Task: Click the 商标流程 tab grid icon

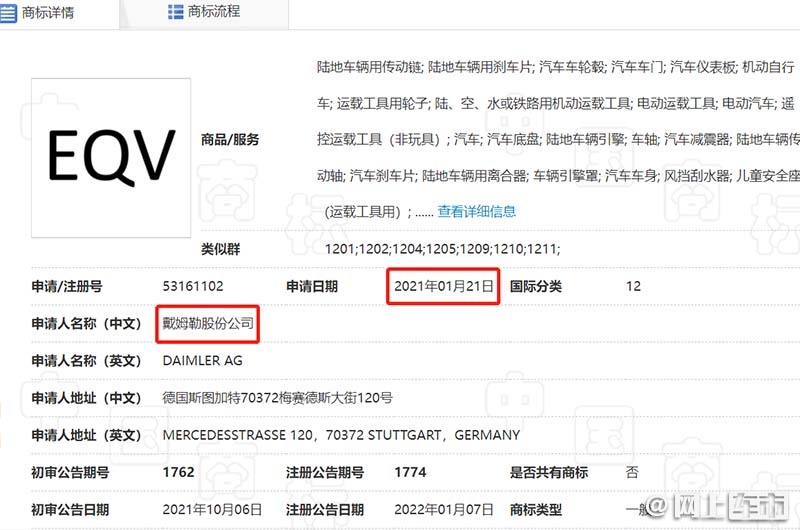Action: coord(176,12)
